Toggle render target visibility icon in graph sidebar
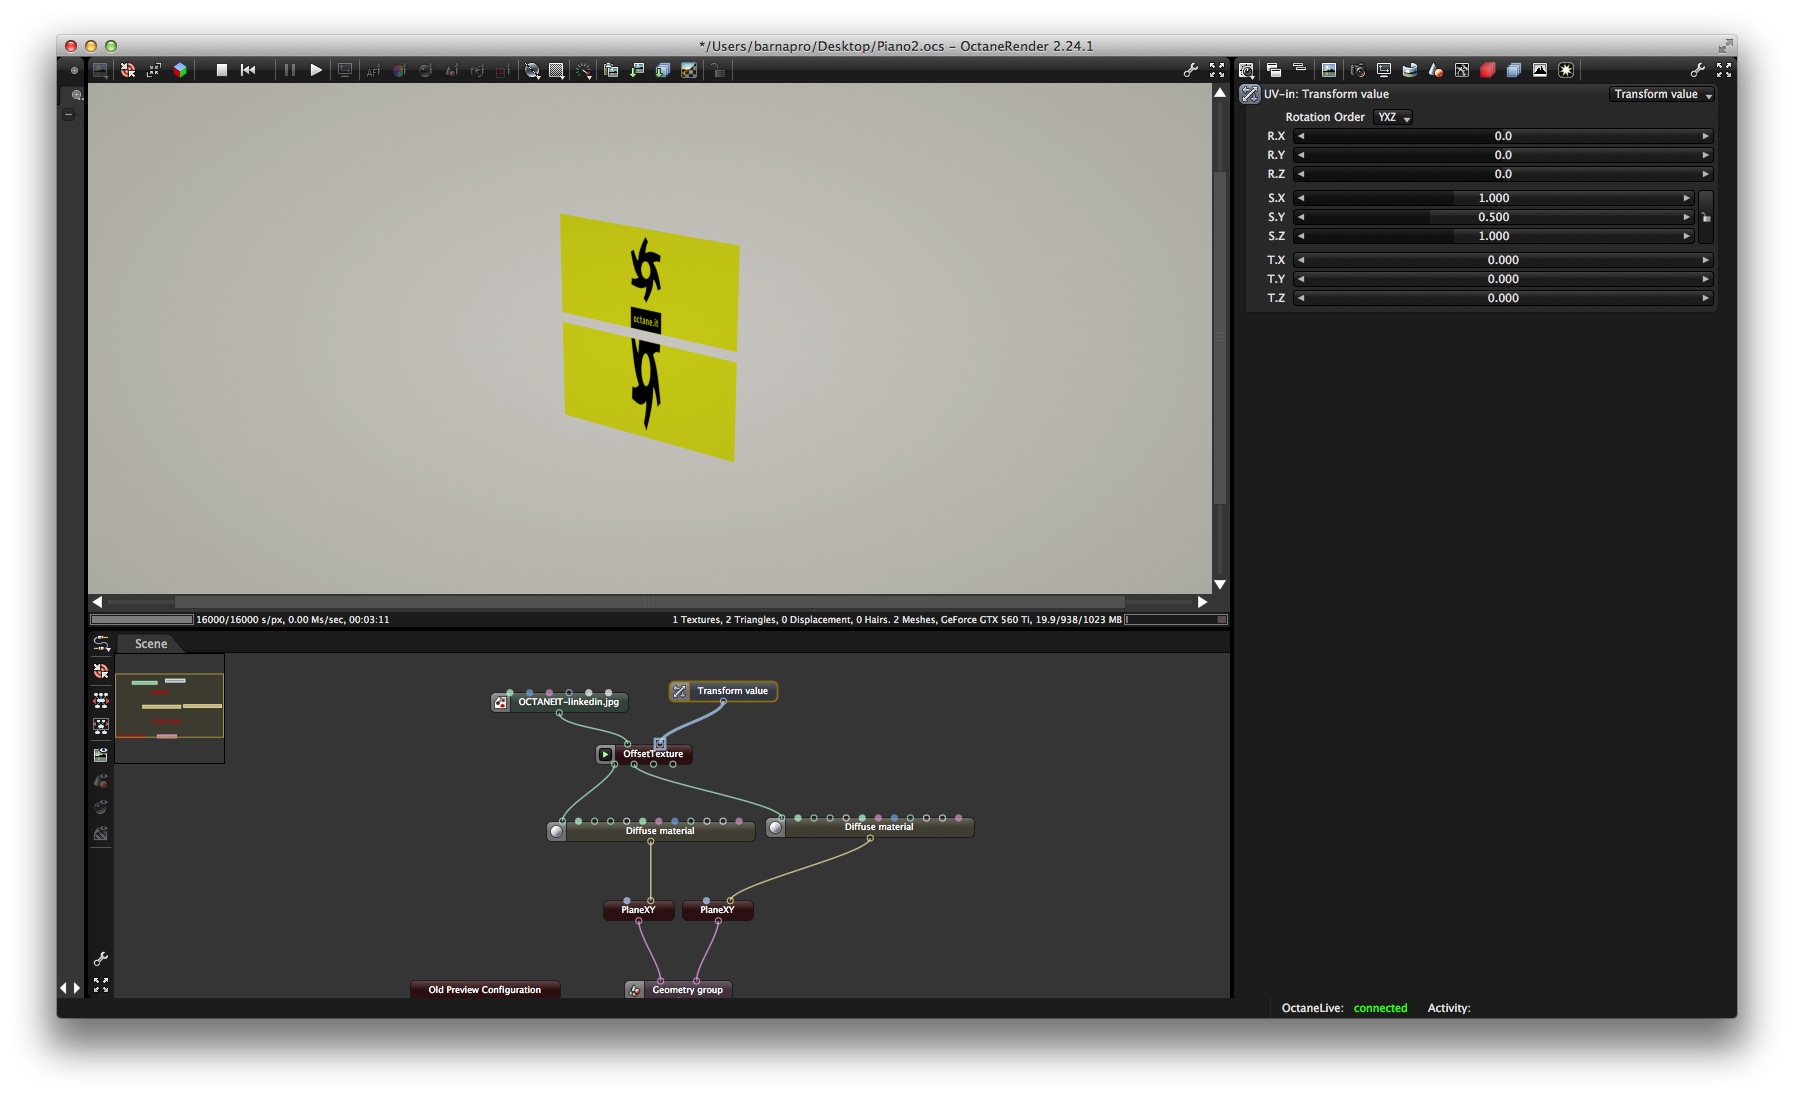 pos(101,754)
